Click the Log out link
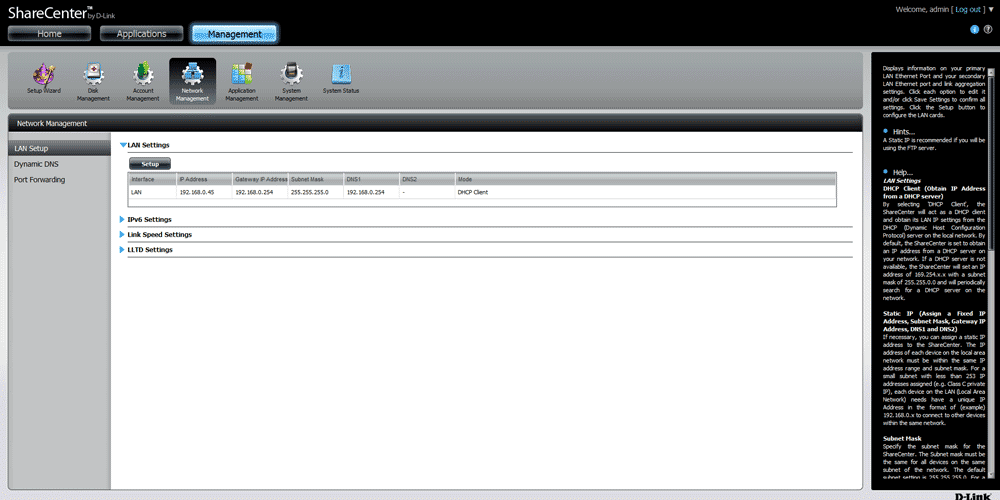 (x=968, y=8)
